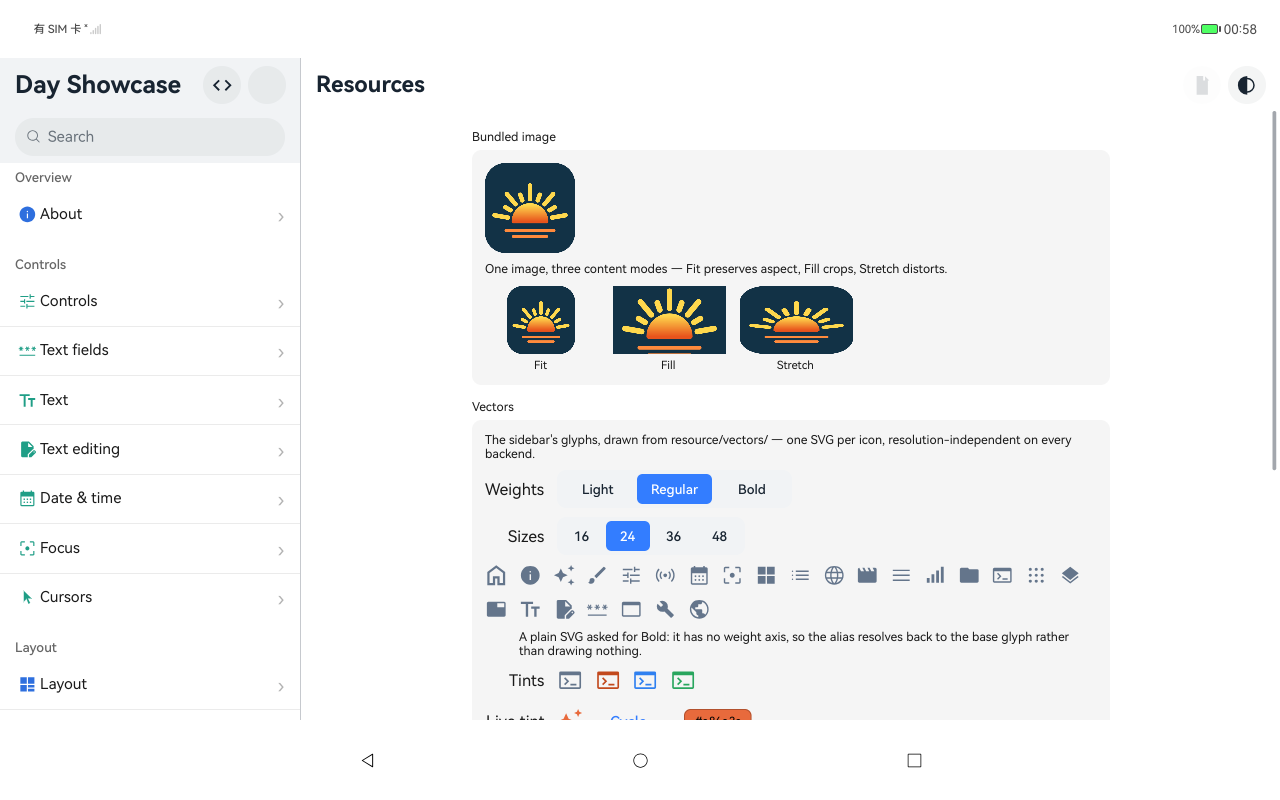
Task: Expand the Cursors row chevron
Action: [281, 599]
